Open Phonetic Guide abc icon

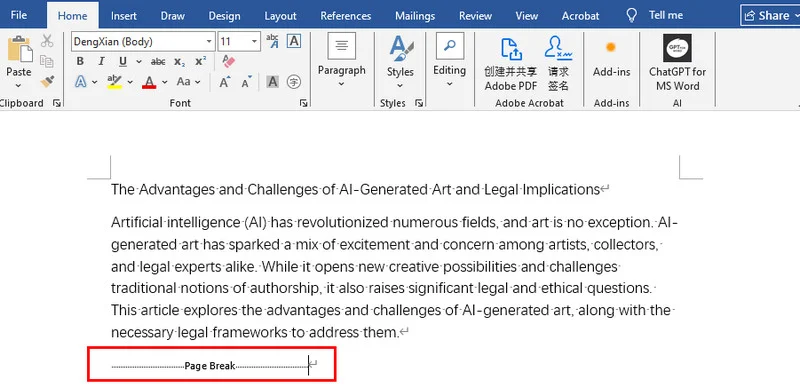(x=272, y=41)
